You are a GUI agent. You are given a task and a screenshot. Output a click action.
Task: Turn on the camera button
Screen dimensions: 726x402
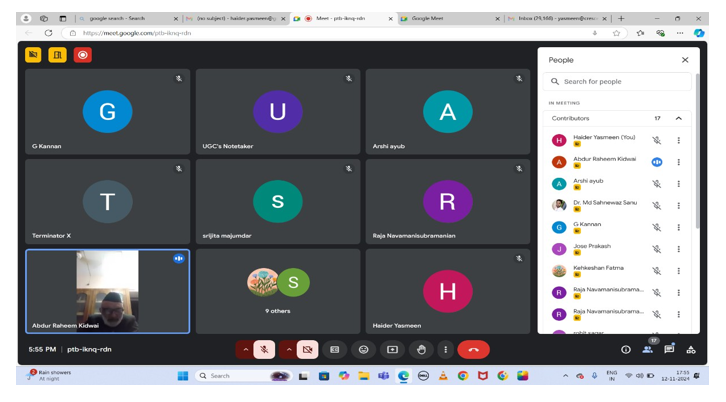coord(307,349)
